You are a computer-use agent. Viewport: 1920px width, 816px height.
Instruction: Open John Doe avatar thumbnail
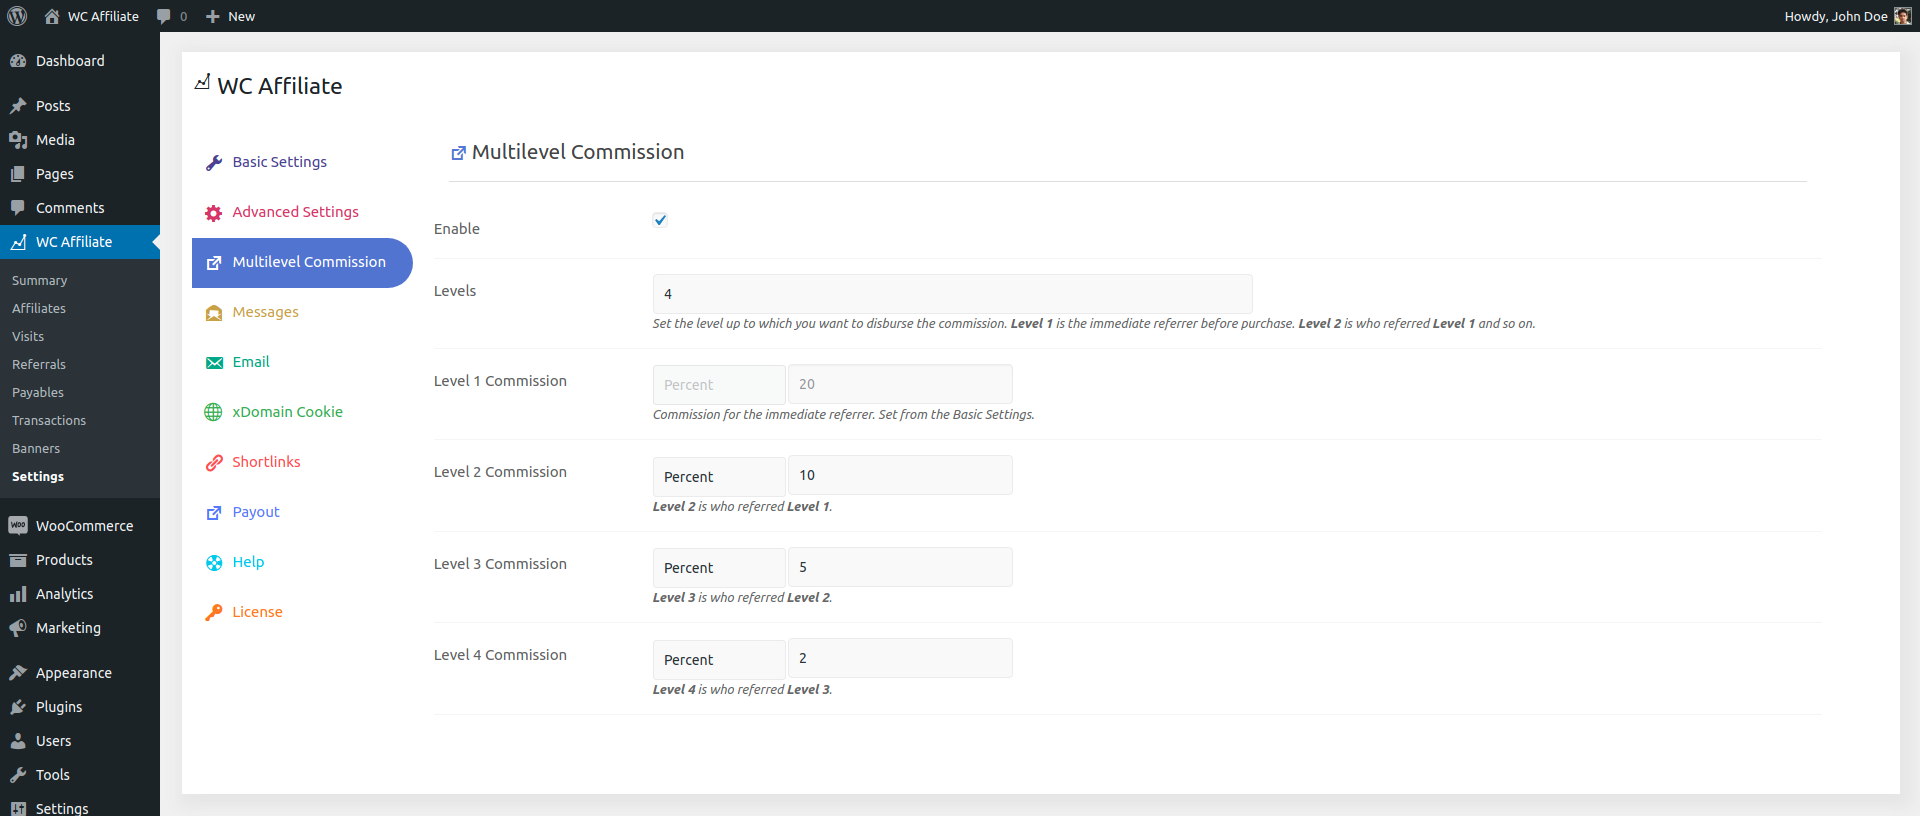1902,16
